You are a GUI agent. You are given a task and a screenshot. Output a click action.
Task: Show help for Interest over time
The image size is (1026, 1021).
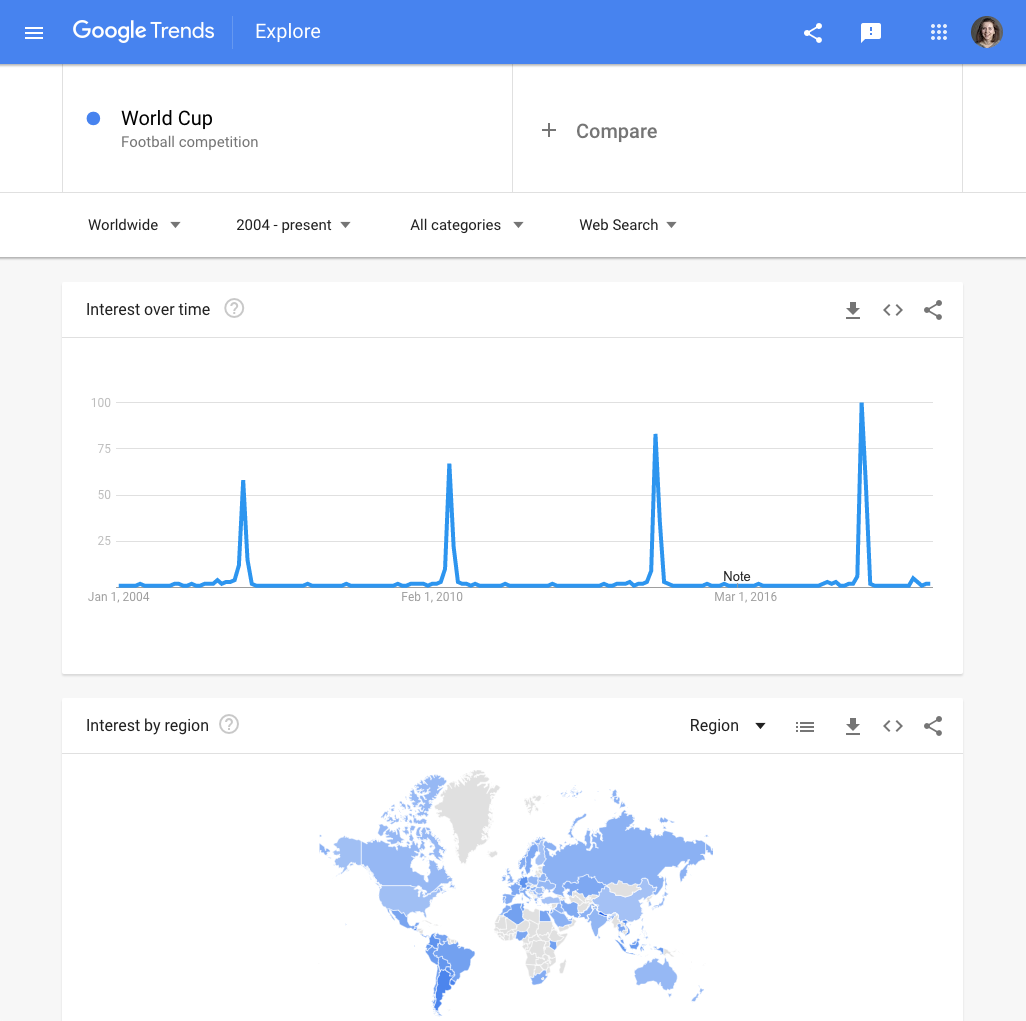(234, 308)
